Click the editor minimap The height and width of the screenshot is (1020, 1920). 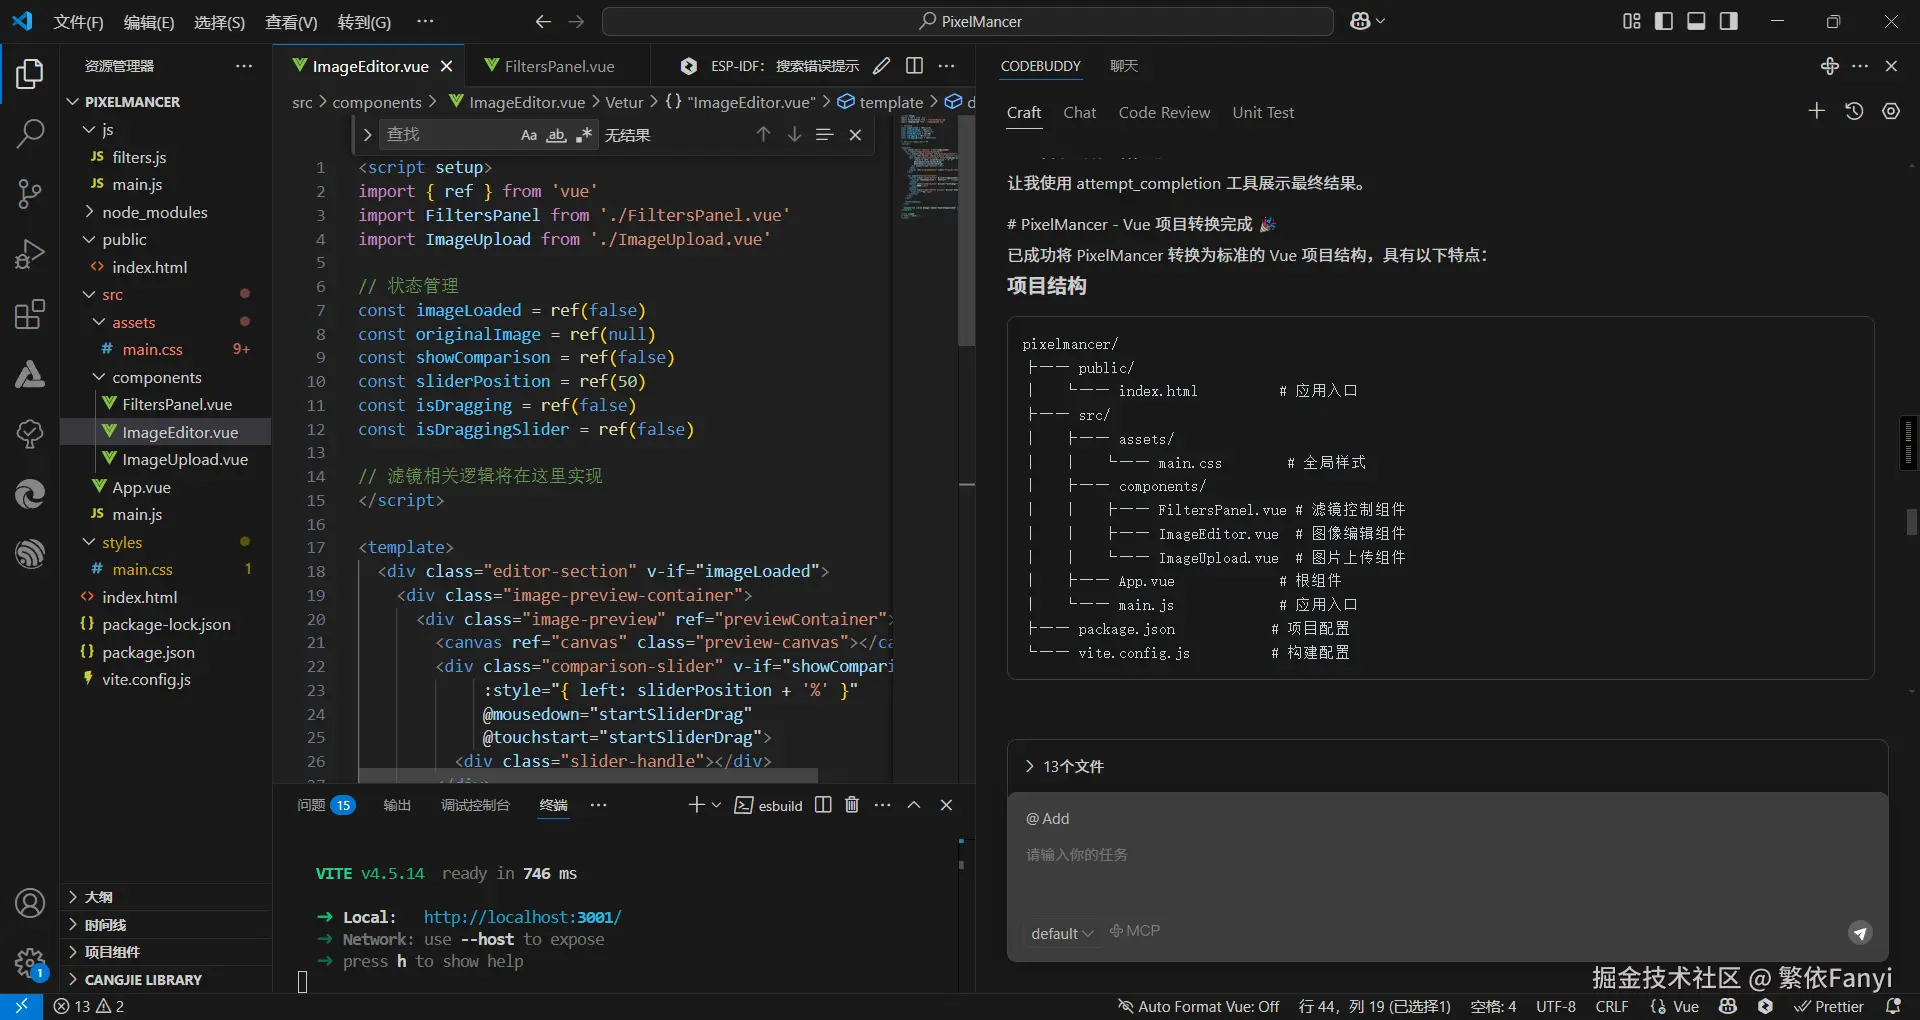[x=927, y=167]
